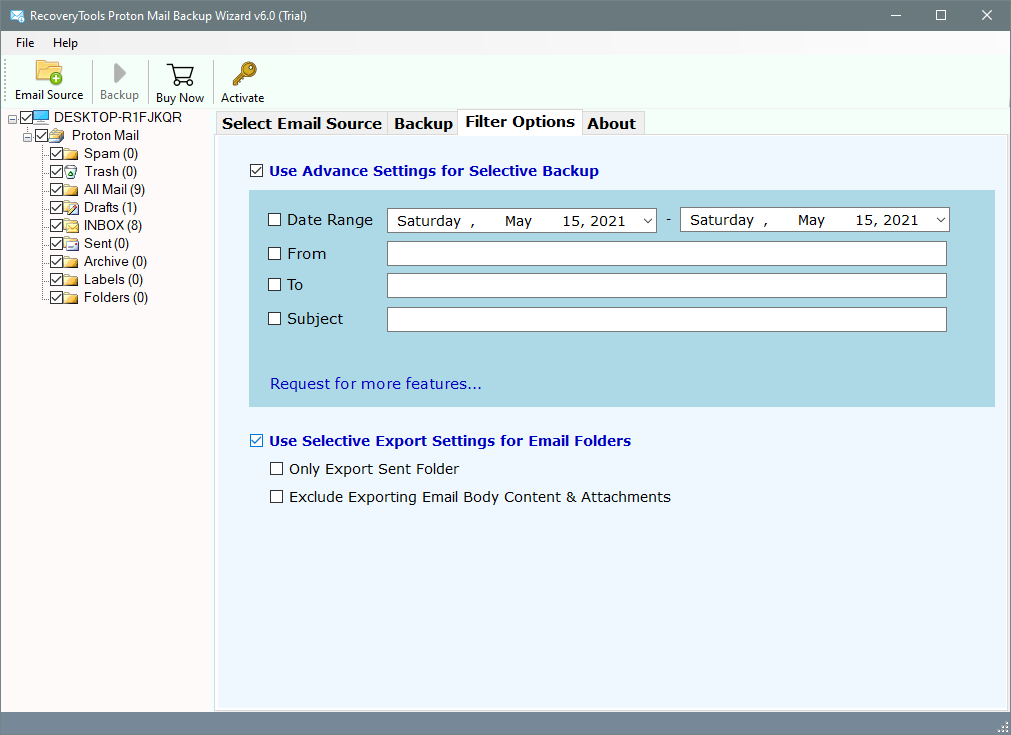
Task: Collapse the DESKTOP-R1FJKQR tree node
Action: (12, 119)
